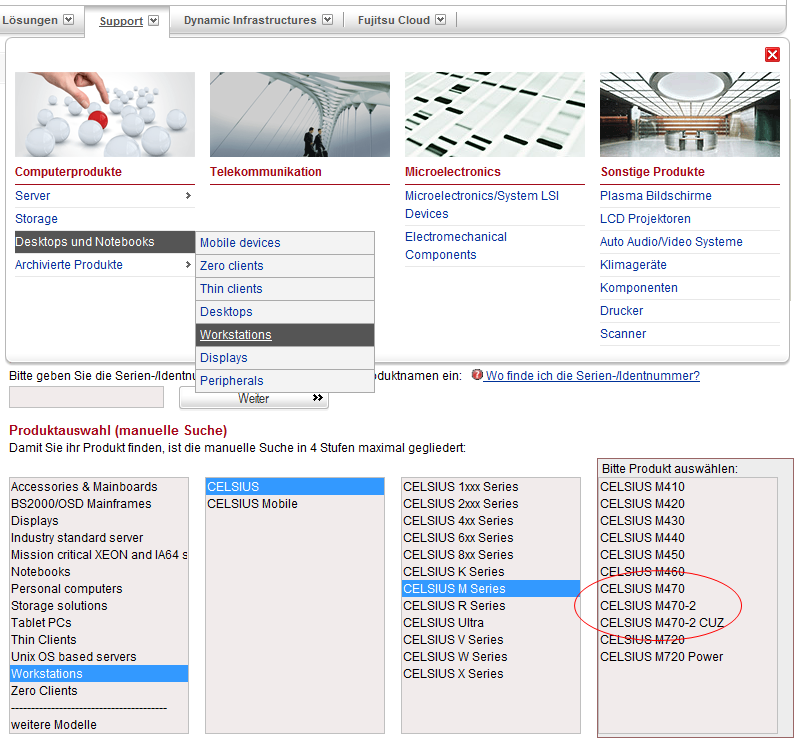Choose Peripherals in the submenu
808x745 pixels.
tap(285, 381)
